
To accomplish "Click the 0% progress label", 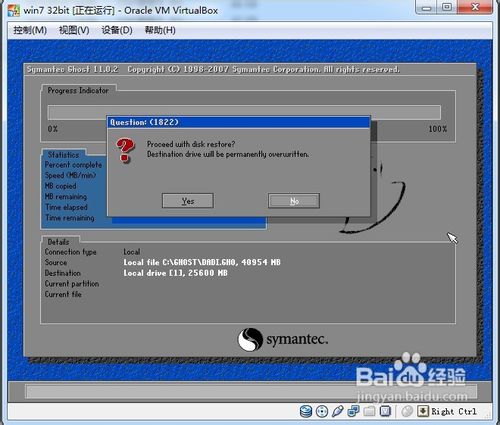I will coord(53,129).
